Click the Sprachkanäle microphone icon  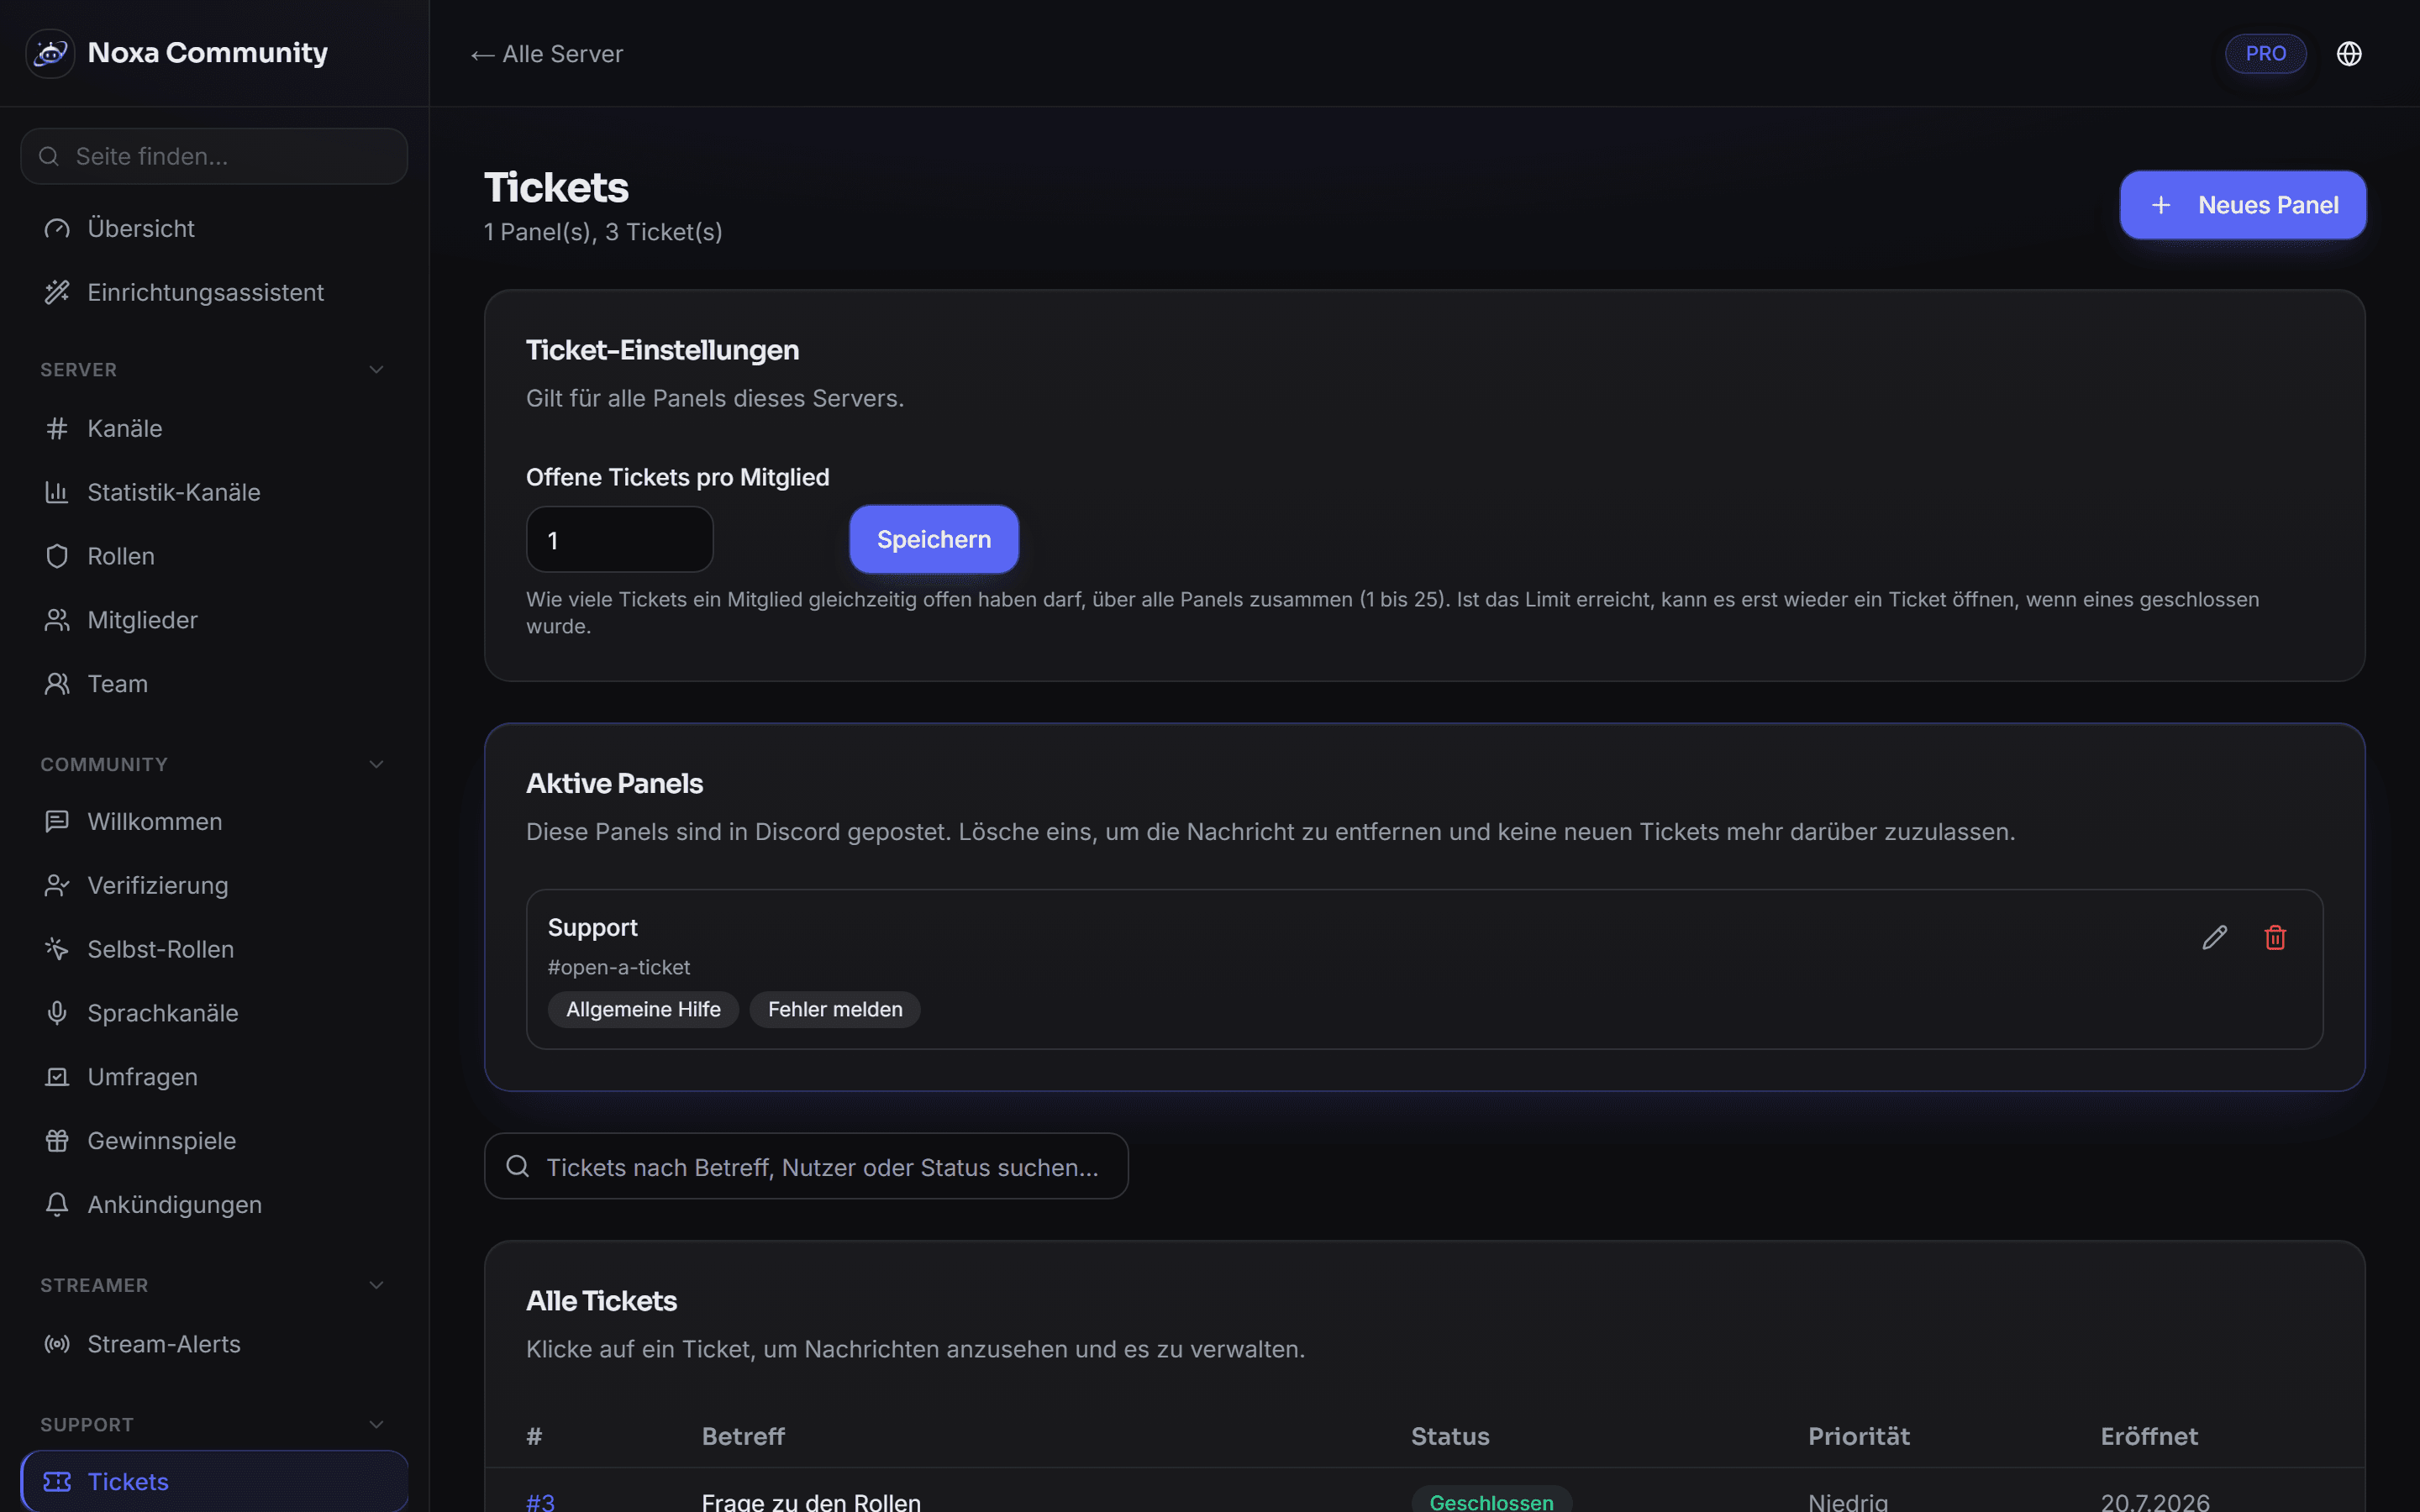[57, 1013]
